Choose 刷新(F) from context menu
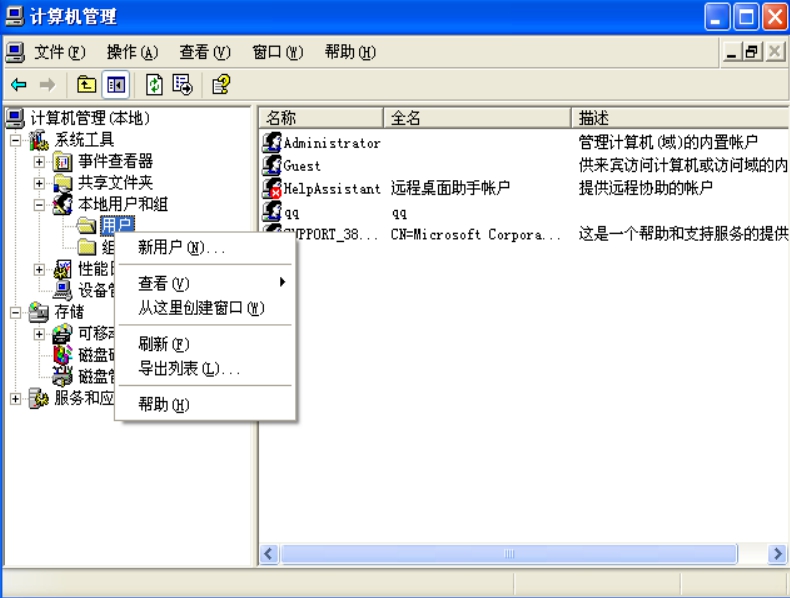The width and height of the screenshot is (790, 598). (x=206, y=344)
